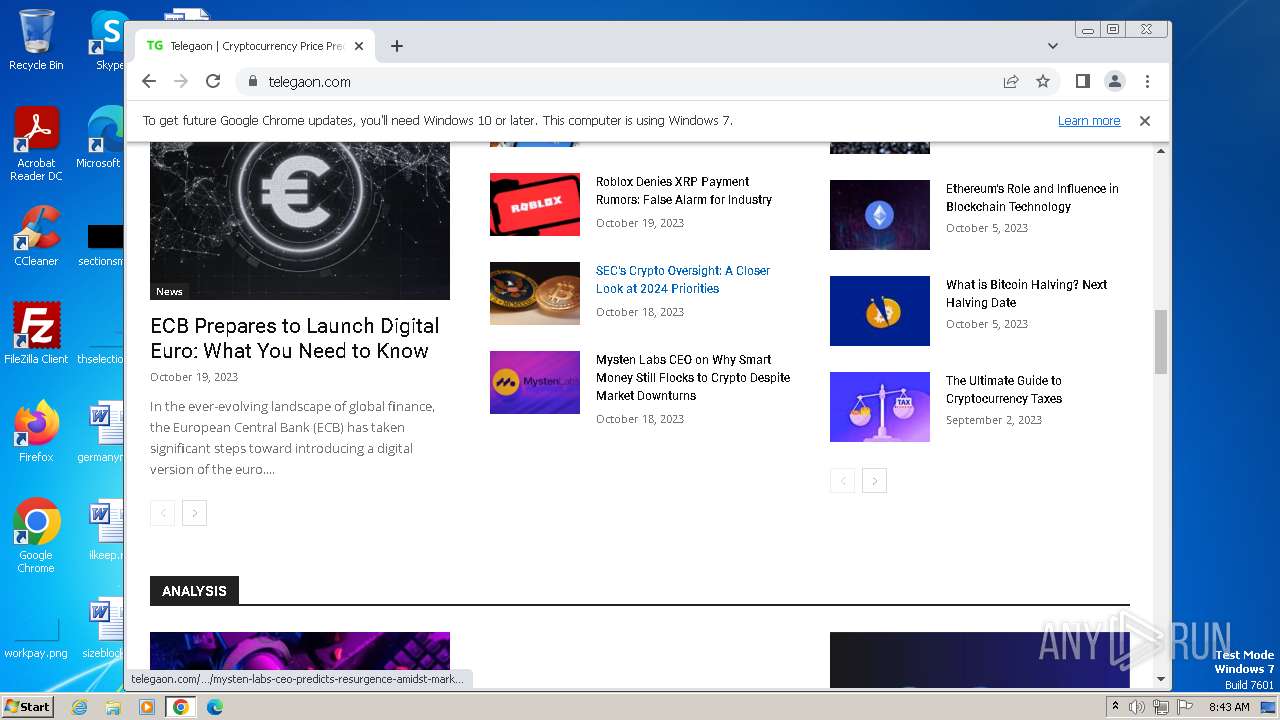1280x720 pixels.
Task: Open the tab search dropdown arrow
Action: (x=1053, y=46)
